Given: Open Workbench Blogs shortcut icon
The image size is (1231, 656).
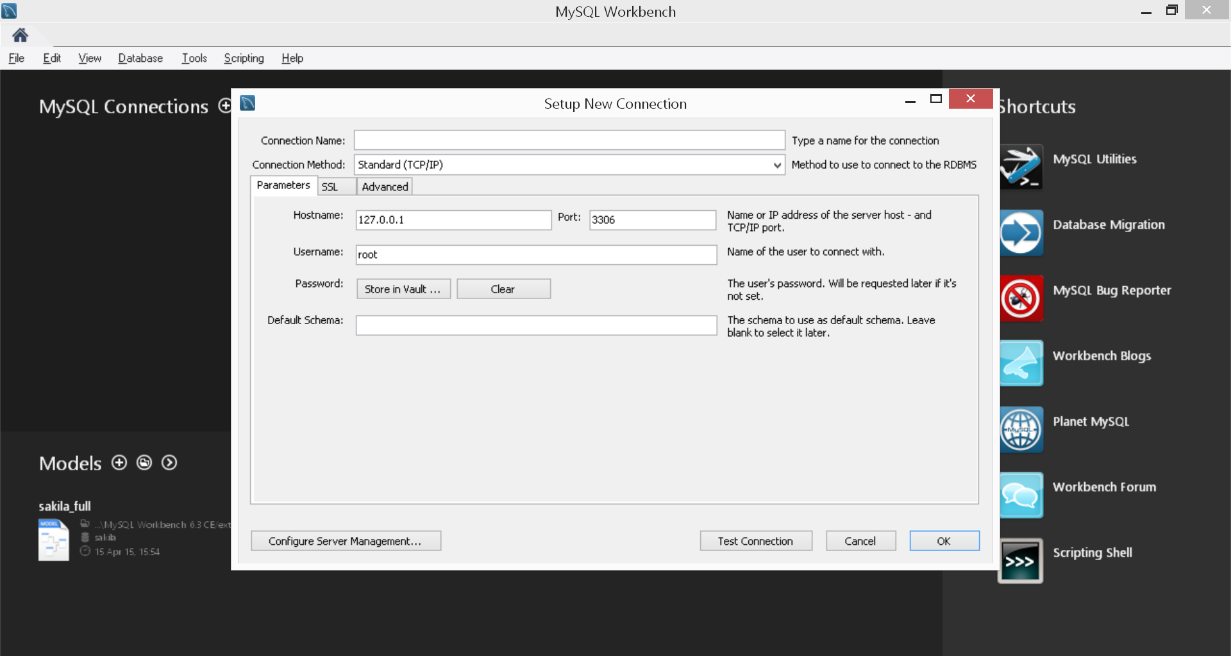Looking at the screenshot, I should [x=1021, y=364].
